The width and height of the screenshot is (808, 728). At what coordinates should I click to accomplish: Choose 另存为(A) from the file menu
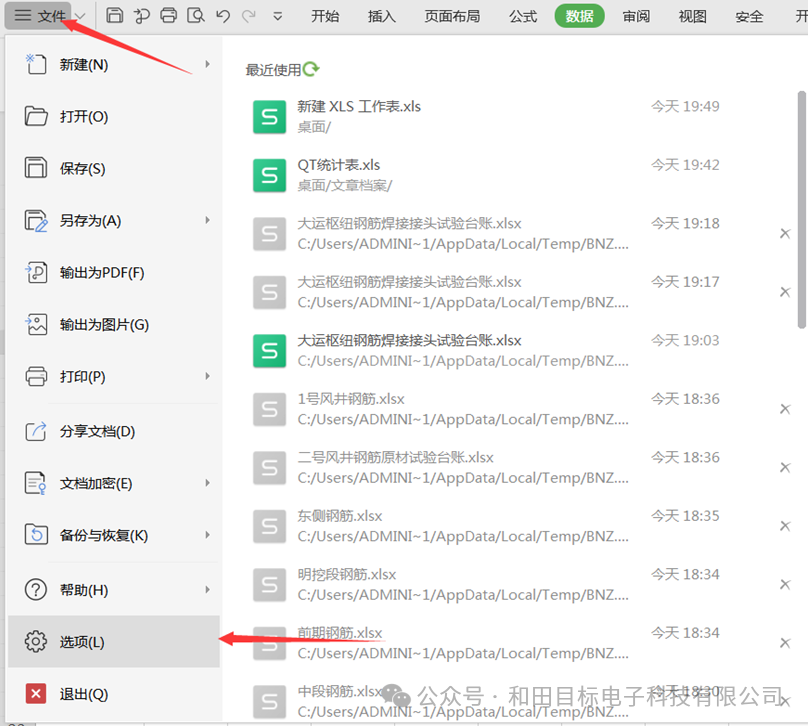click(x=113, y=221)
